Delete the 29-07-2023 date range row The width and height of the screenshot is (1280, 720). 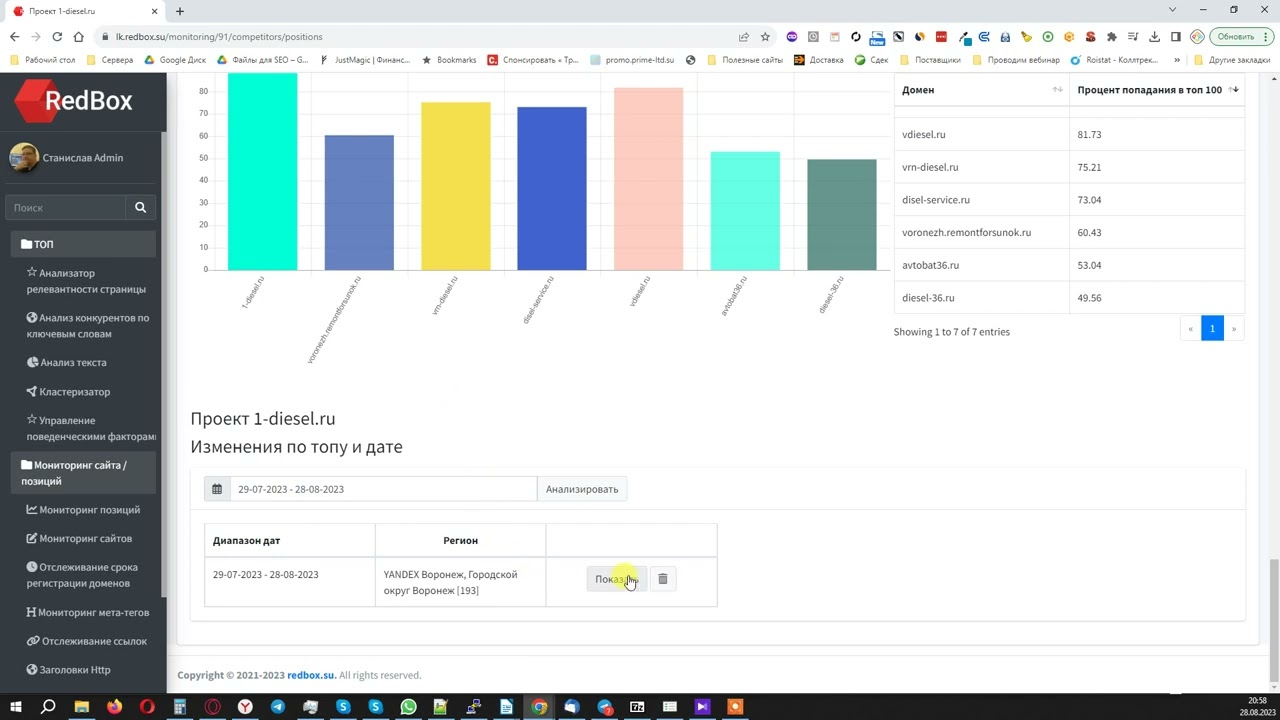(x=662, y=579)
